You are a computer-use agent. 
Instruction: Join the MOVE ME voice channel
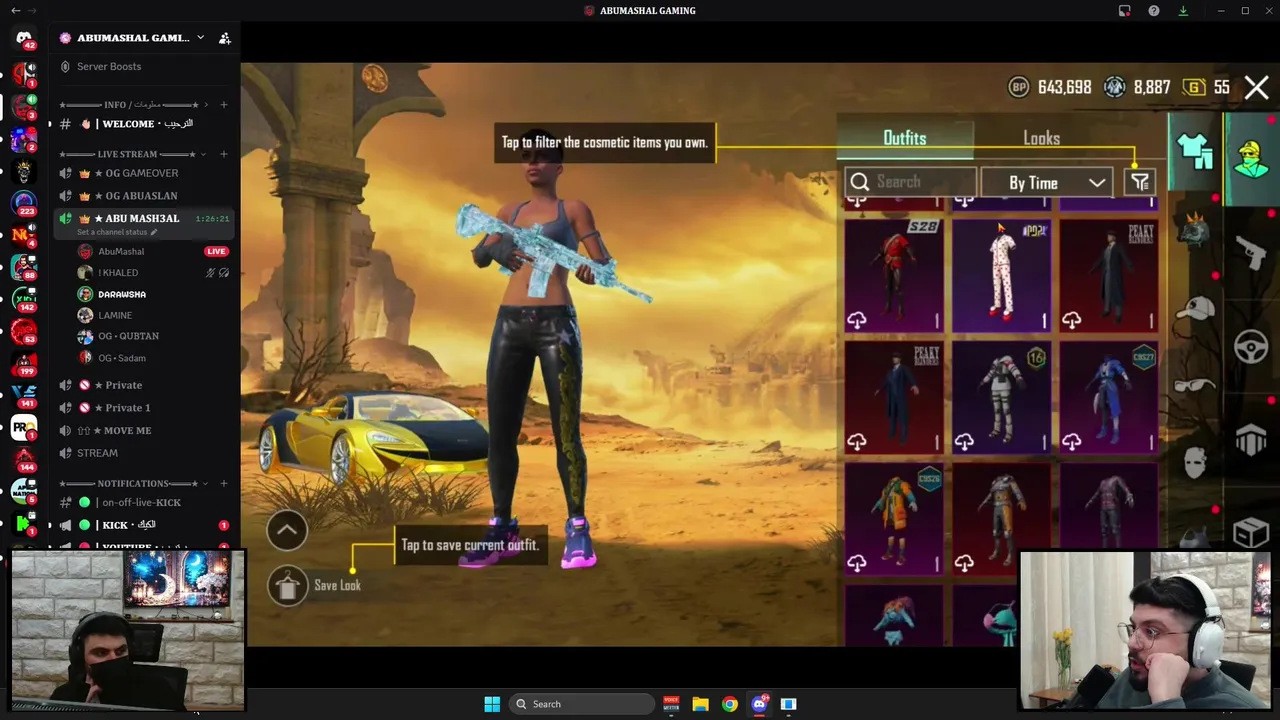coord(144,431)
